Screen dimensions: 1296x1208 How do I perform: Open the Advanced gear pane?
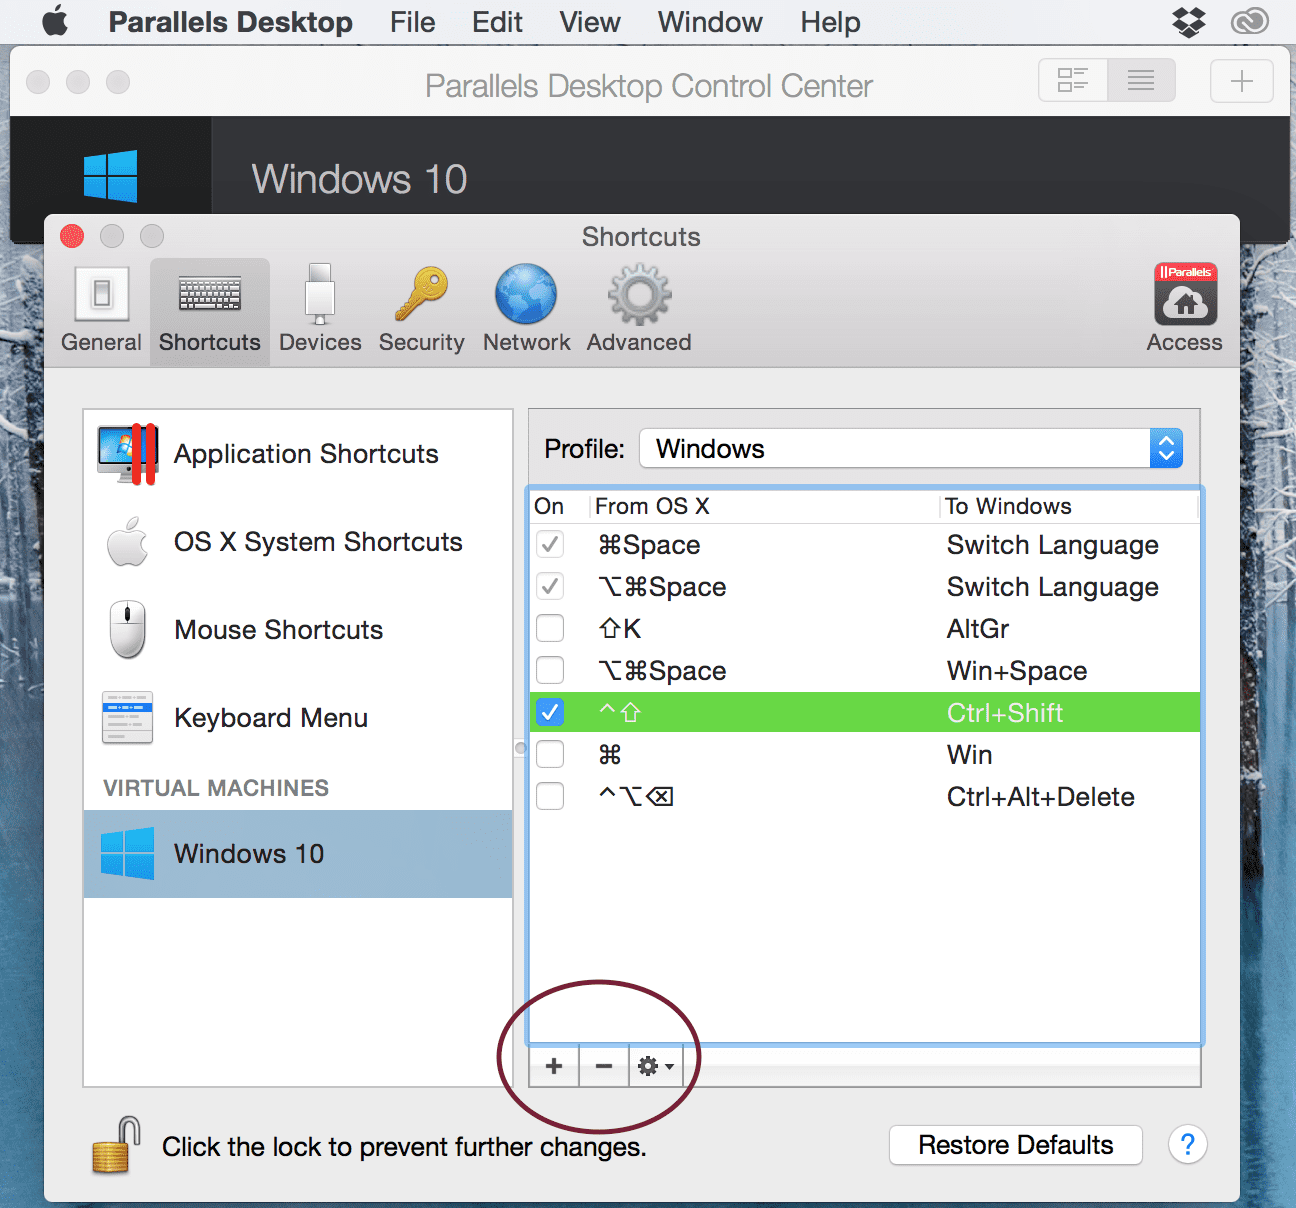pos(639,310)
